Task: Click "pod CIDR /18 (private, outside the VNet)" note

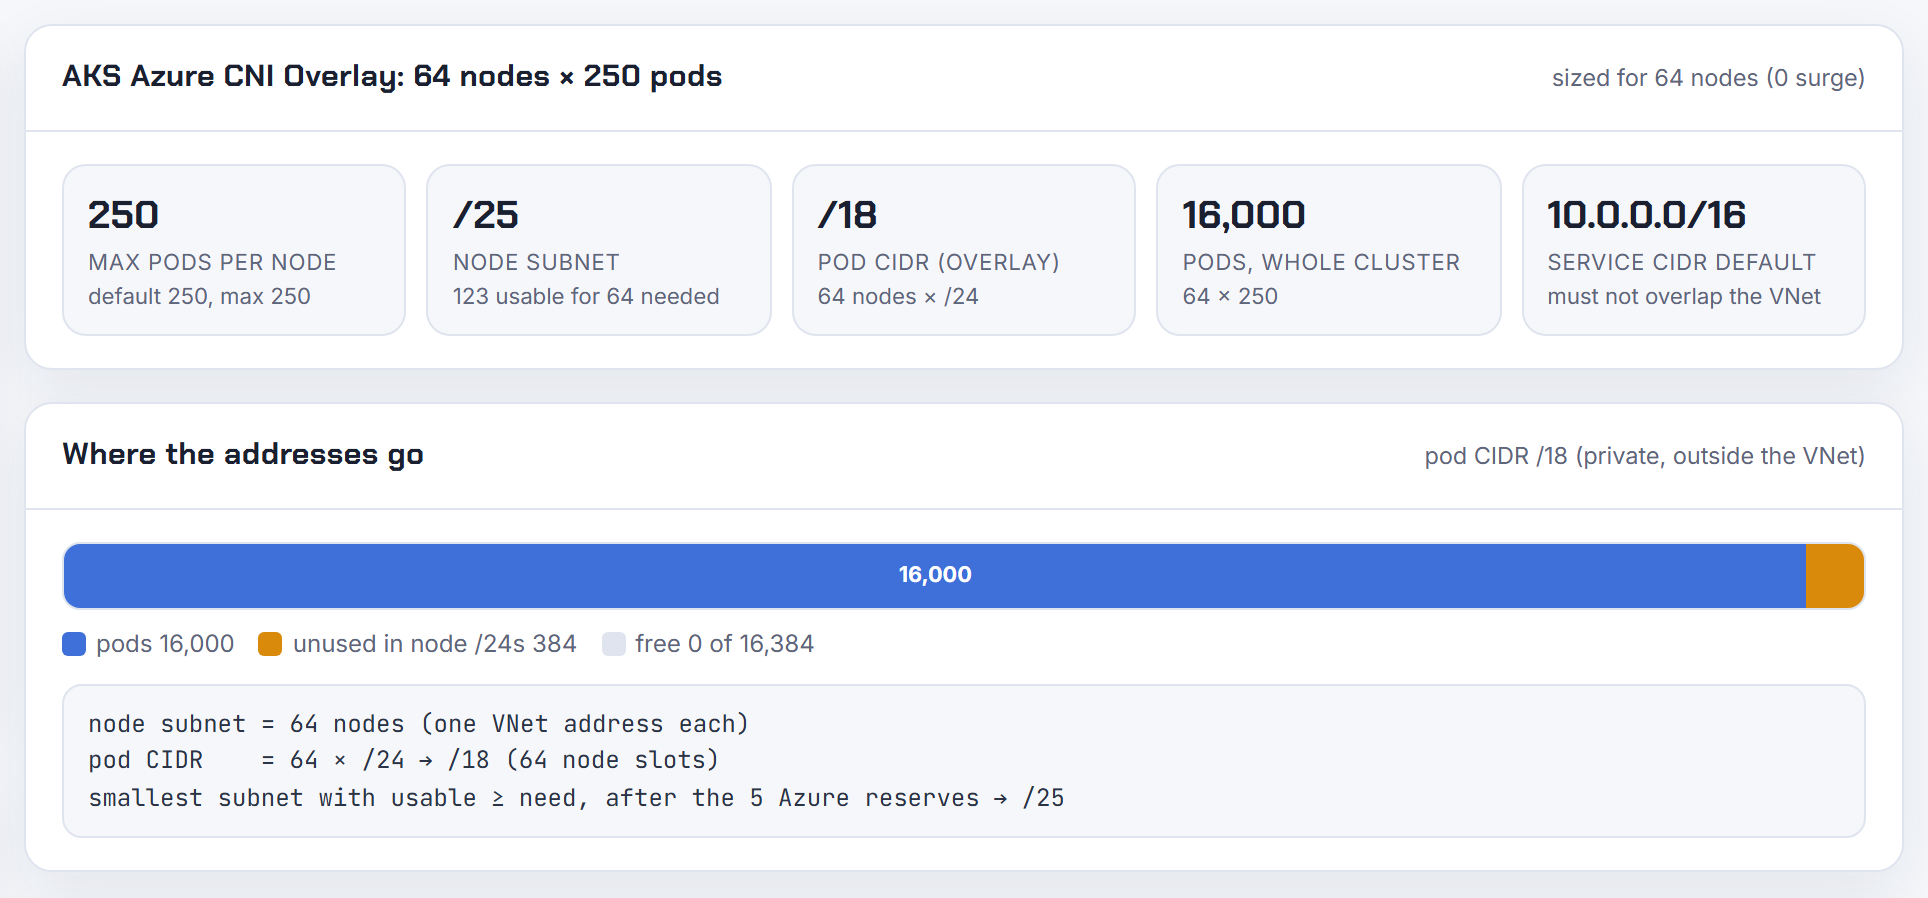Action: [1644, 456]
